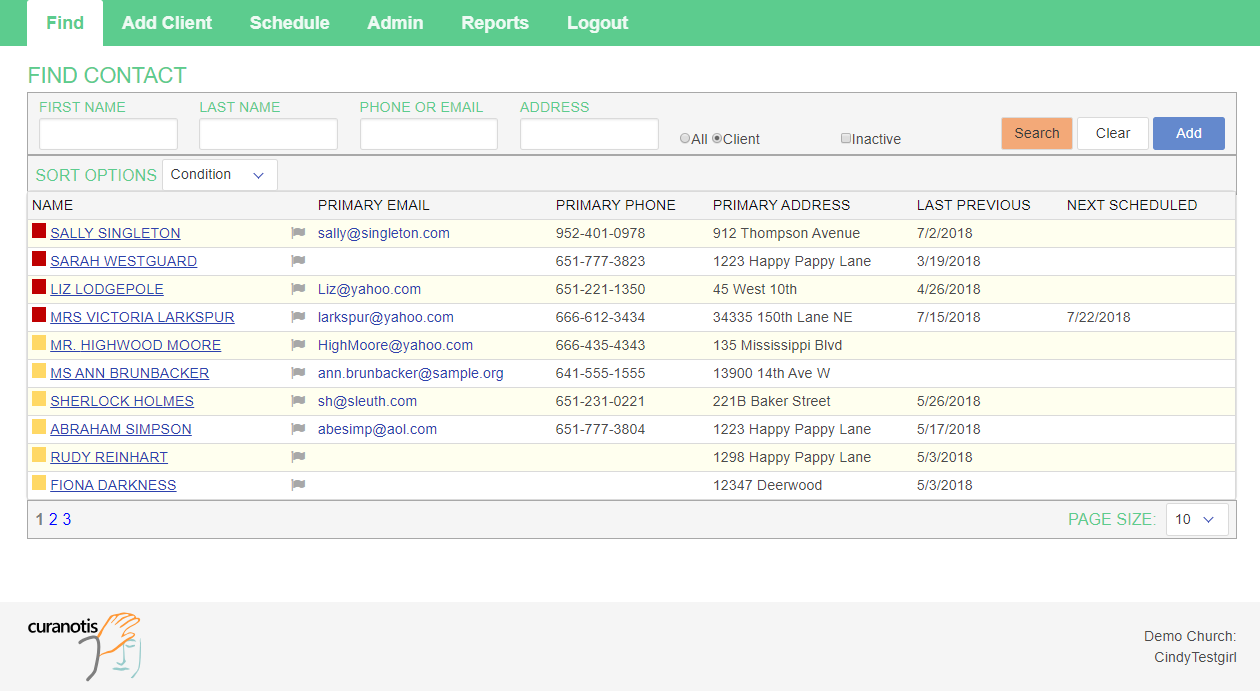This screenshot has height=694, width=1260.
Task: Click the flag icon beside Liz Lodgepole
Action: (x=298, y=289)
